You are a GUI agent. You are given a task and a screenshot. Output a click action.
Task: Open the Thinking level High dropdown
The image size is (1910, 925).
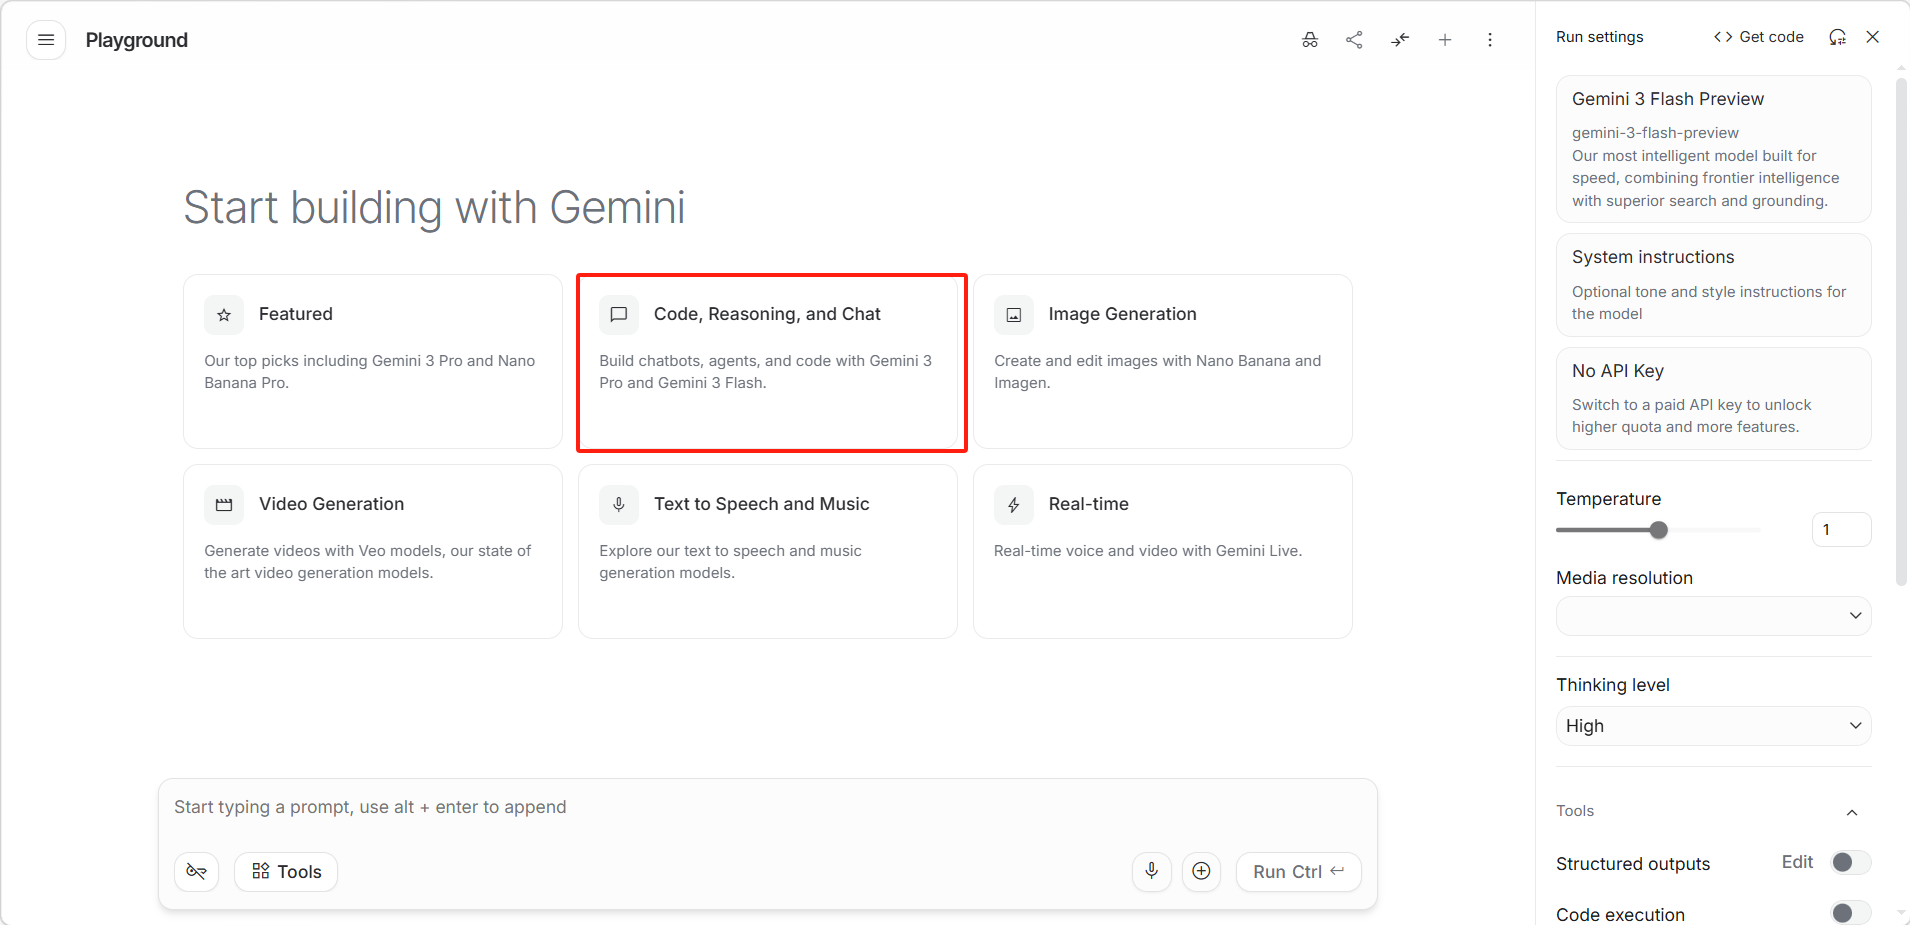(1714, 726)
